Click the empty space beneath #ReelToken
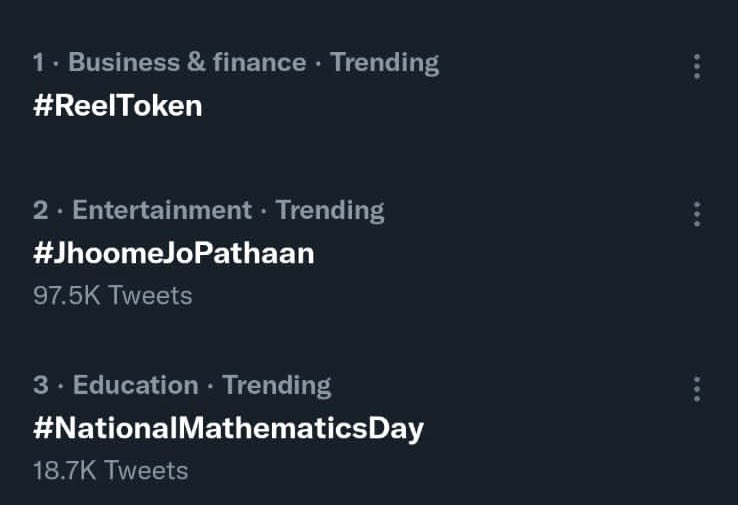This screenshot has height=505, width=738. 329,146
